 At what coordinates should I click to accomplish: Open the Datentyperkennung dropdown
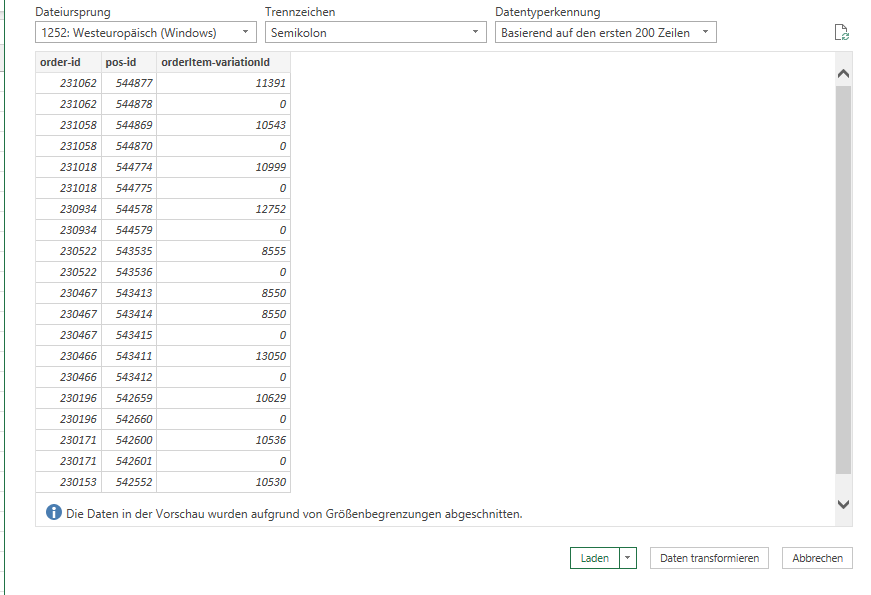click(605, 33)
